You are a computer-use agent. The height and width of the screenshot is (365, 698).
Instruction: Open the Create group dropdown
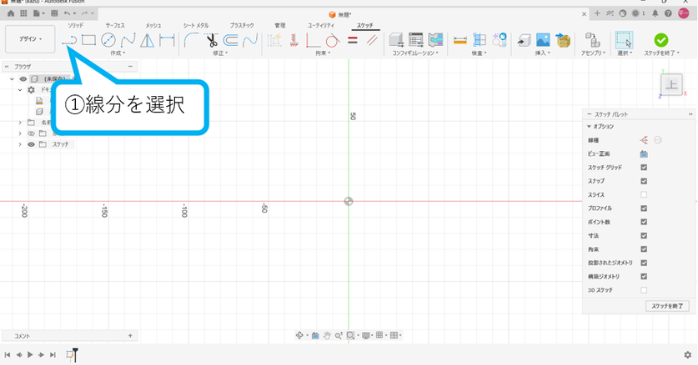(x=118, y=53)
